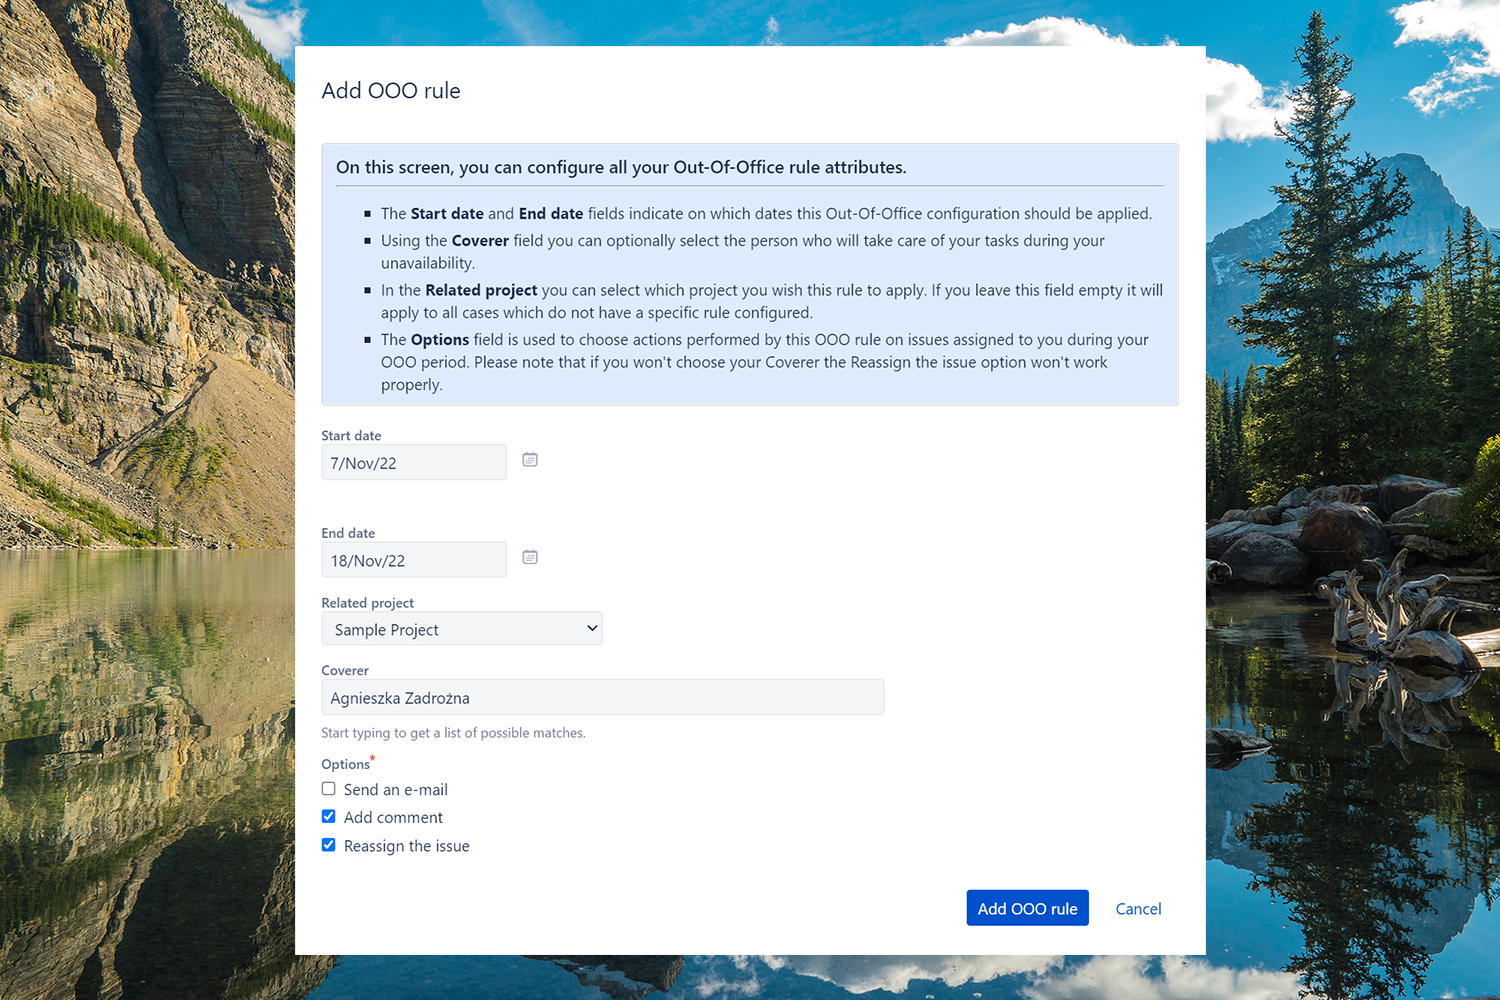Edit the End date field showing 18/Nov/22
Image resolution: width=1500 pixels, height=1000 pixels.
414,560
